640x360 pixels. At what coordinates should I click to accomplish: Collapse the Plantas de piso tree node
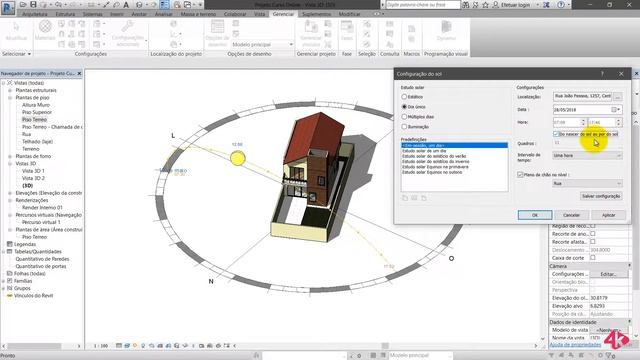pyautogui.click(x=10, y=98)
